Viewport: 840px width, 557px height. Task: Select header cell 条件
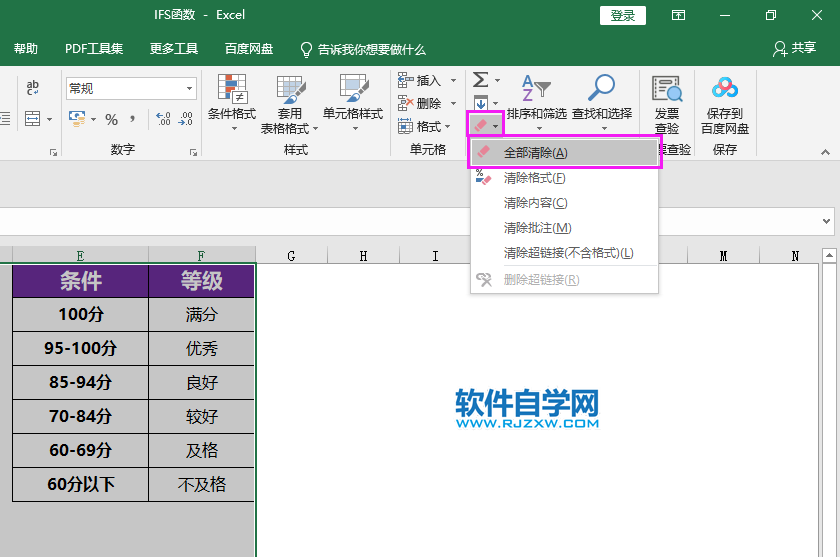click(80, 281)
